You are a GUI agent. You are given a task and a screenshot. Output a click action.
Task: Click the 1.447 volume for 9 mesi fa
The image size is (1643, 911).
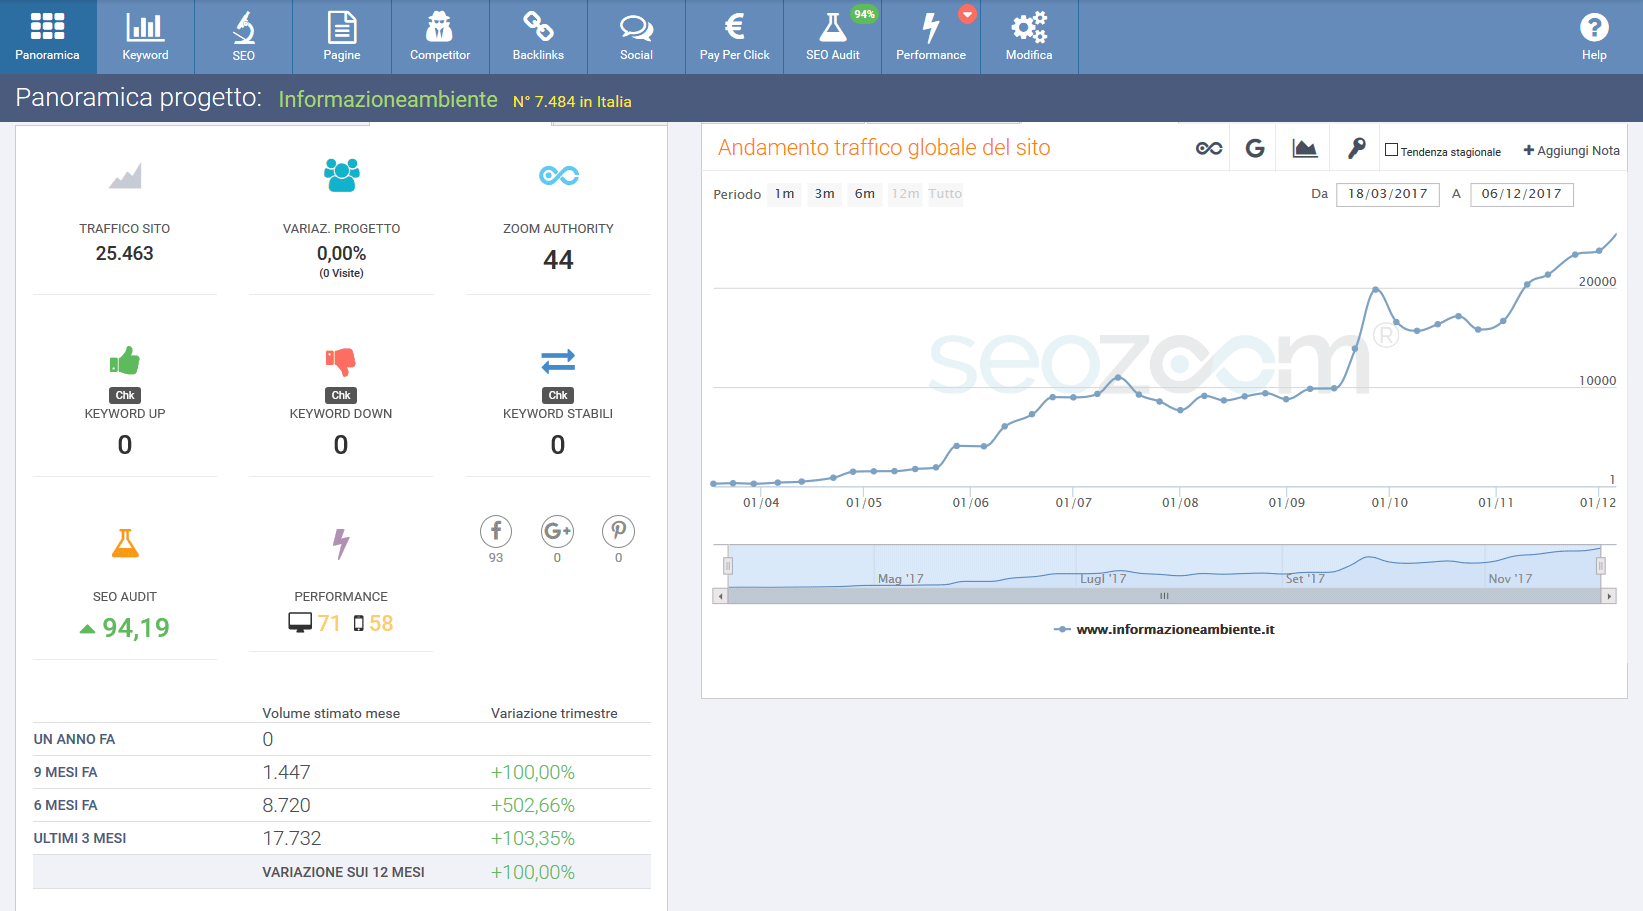(x=287, y=772)
